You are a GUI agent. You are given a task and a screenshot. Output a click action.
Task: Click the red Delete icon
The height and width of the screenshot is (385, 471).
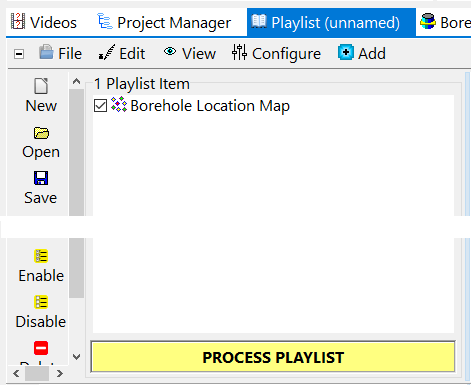tap(41, 348)
